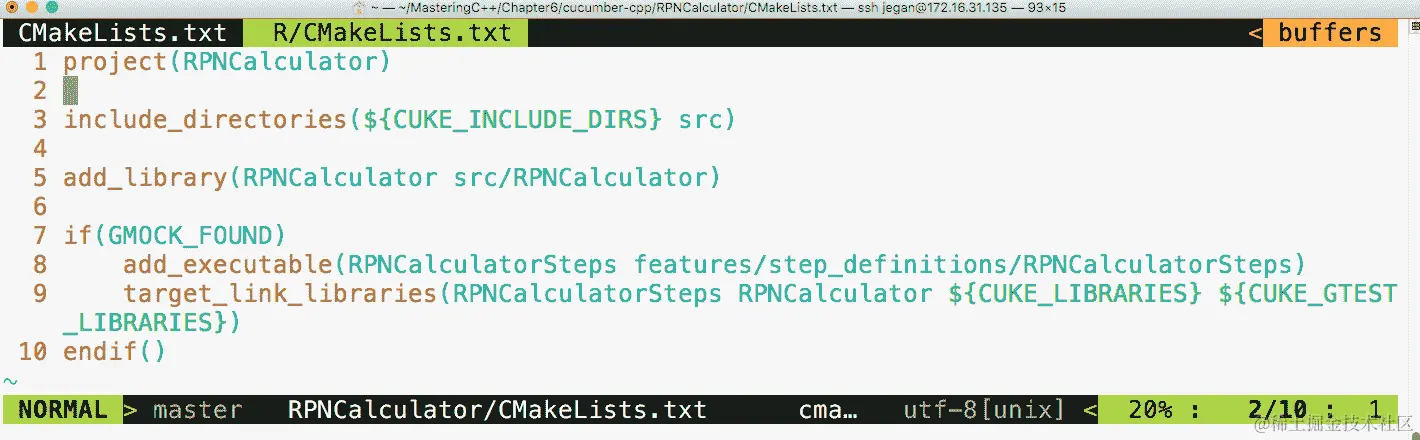Click the master branch segment in statusline

click(x=197, y=409)
